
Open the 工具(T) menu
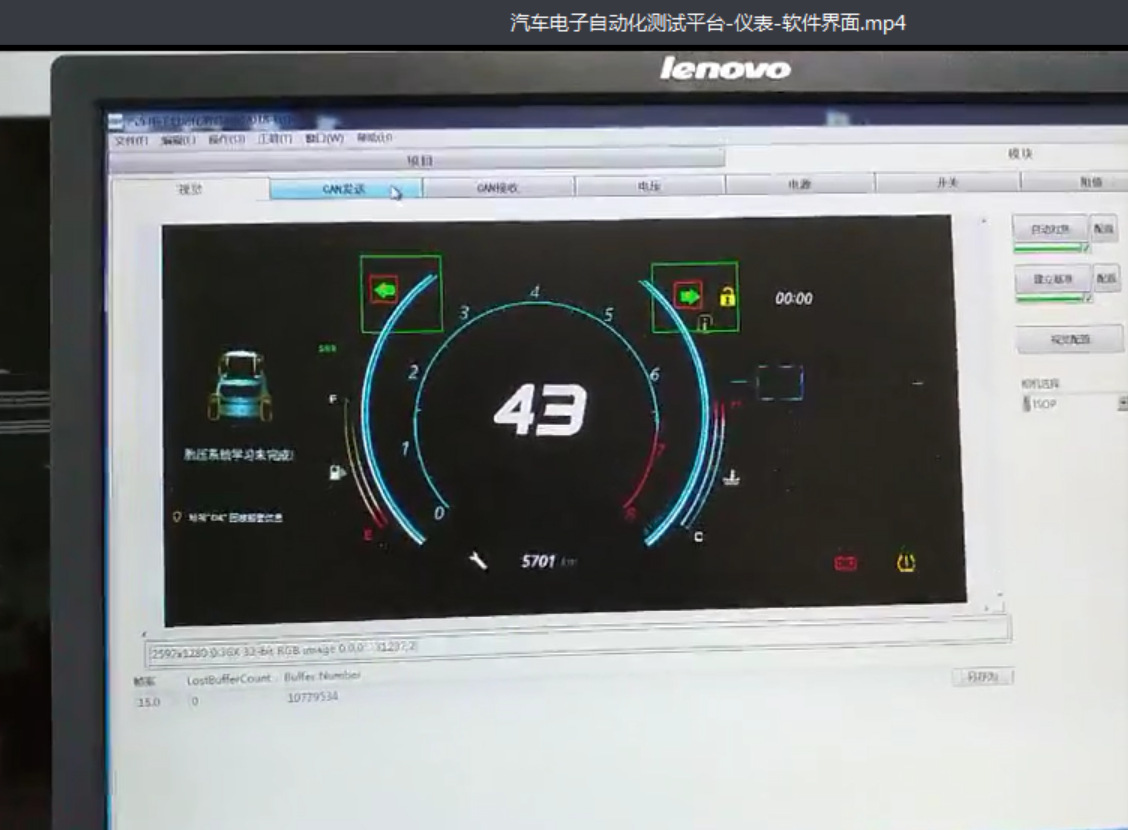coord(275,139)
